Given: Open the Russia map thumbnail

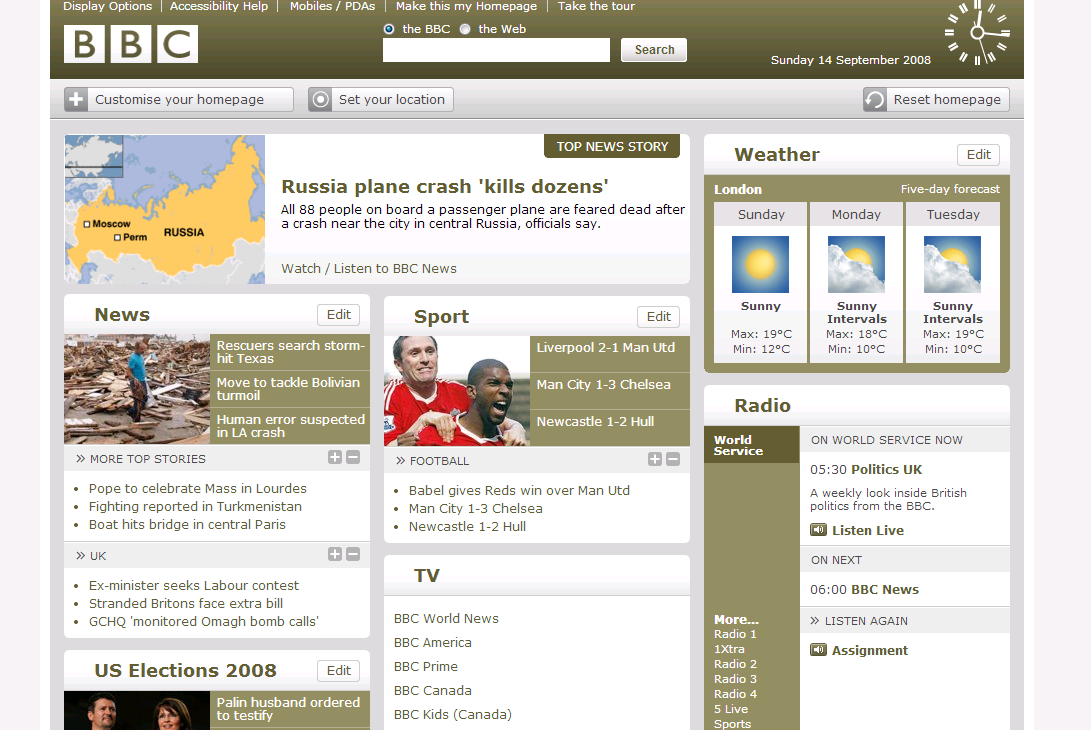Looking at the screenshot, I should [165, 209].
